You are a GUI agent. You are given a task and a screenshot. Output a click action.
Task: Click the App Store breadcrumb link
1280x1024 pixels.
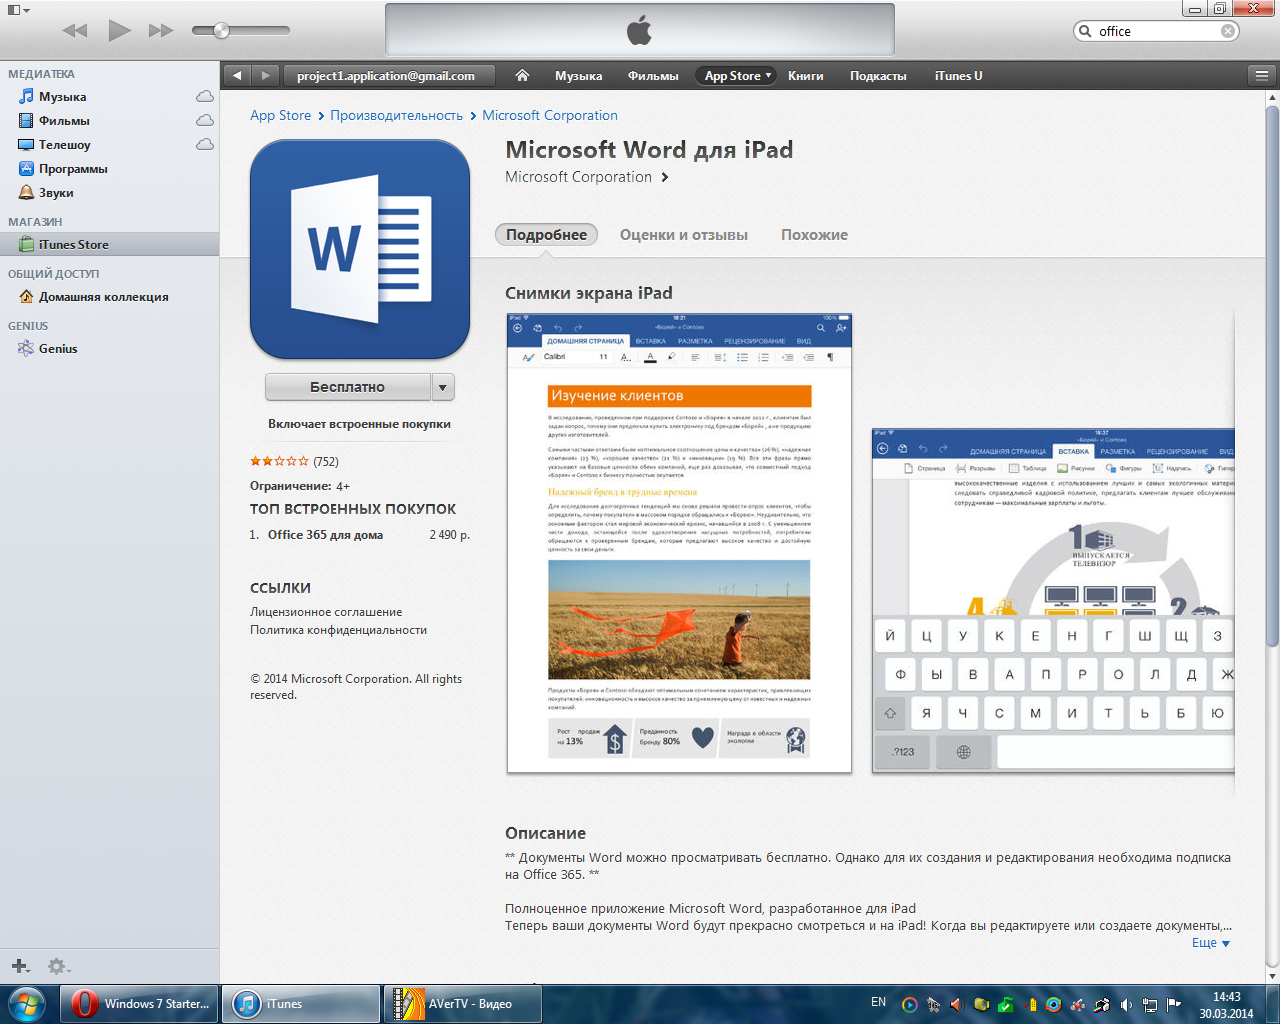coord(281,116)
